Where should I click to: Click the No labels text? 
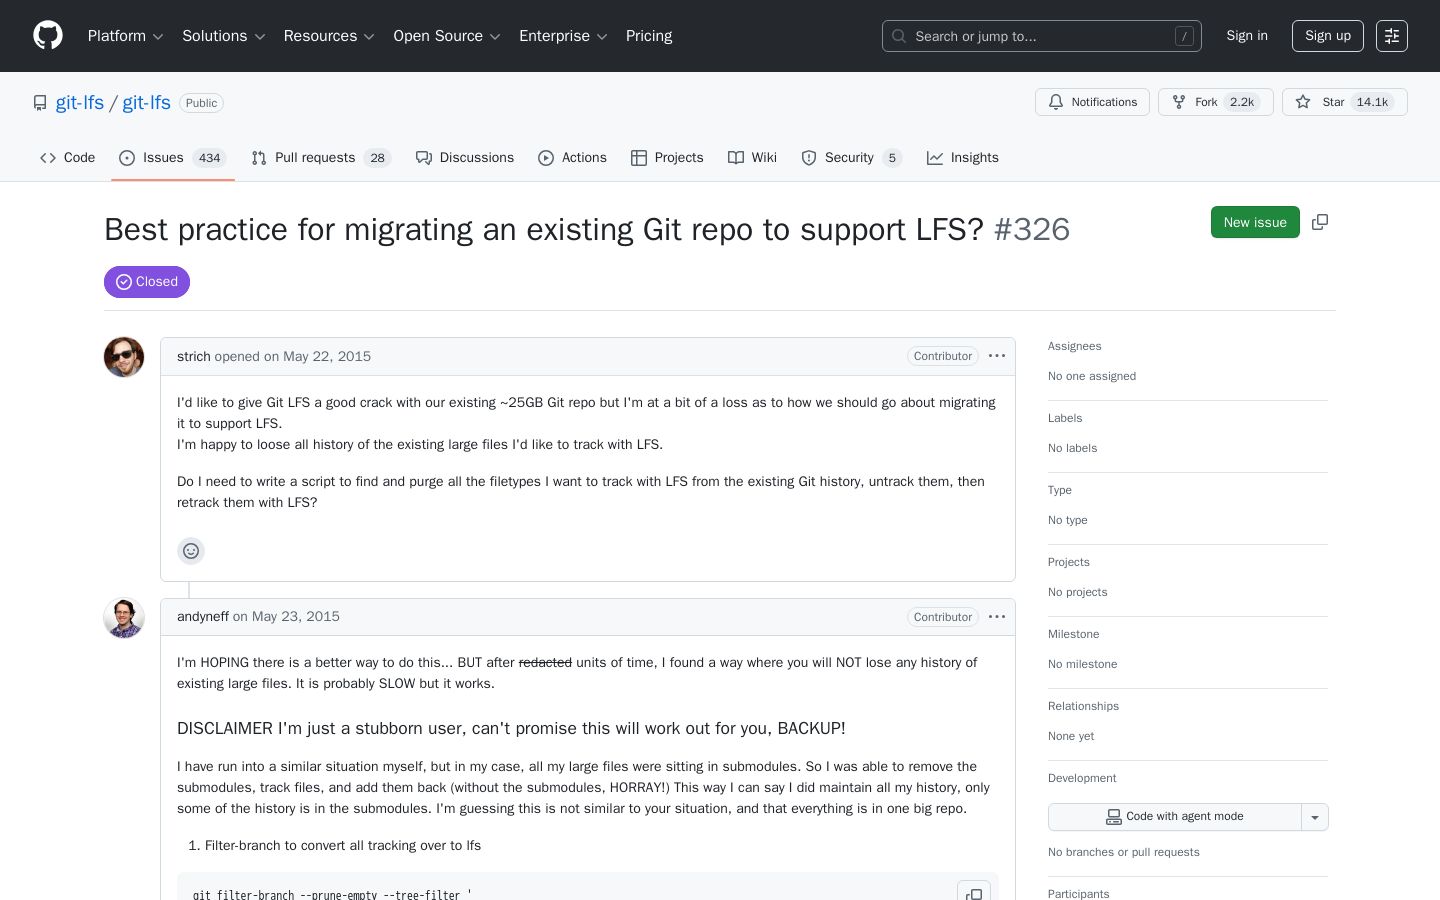click(1072, 448)
